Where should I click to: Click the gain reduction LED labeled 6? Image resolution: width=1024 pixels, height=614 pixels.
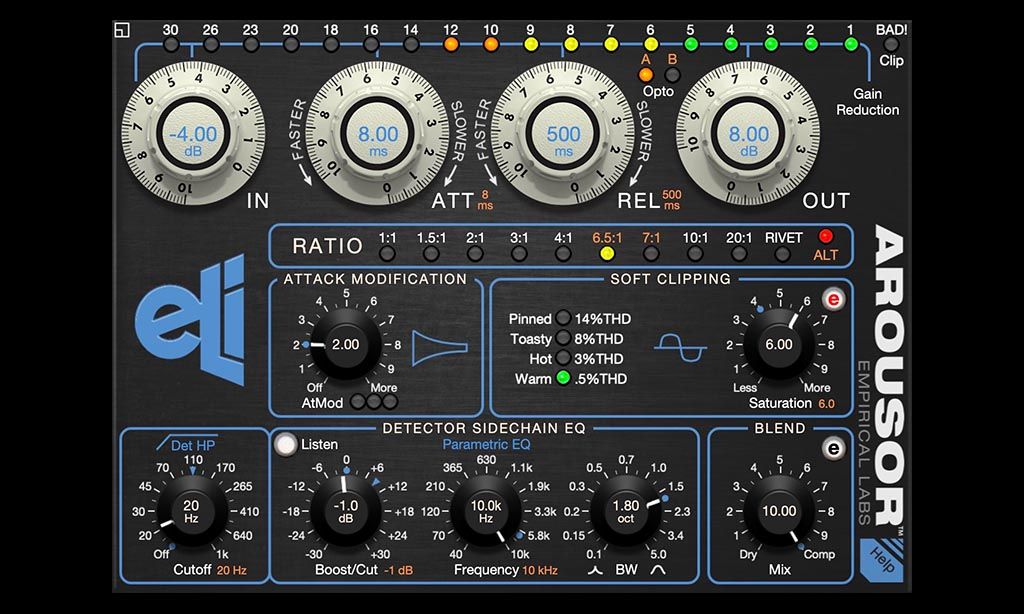[651, 44]
